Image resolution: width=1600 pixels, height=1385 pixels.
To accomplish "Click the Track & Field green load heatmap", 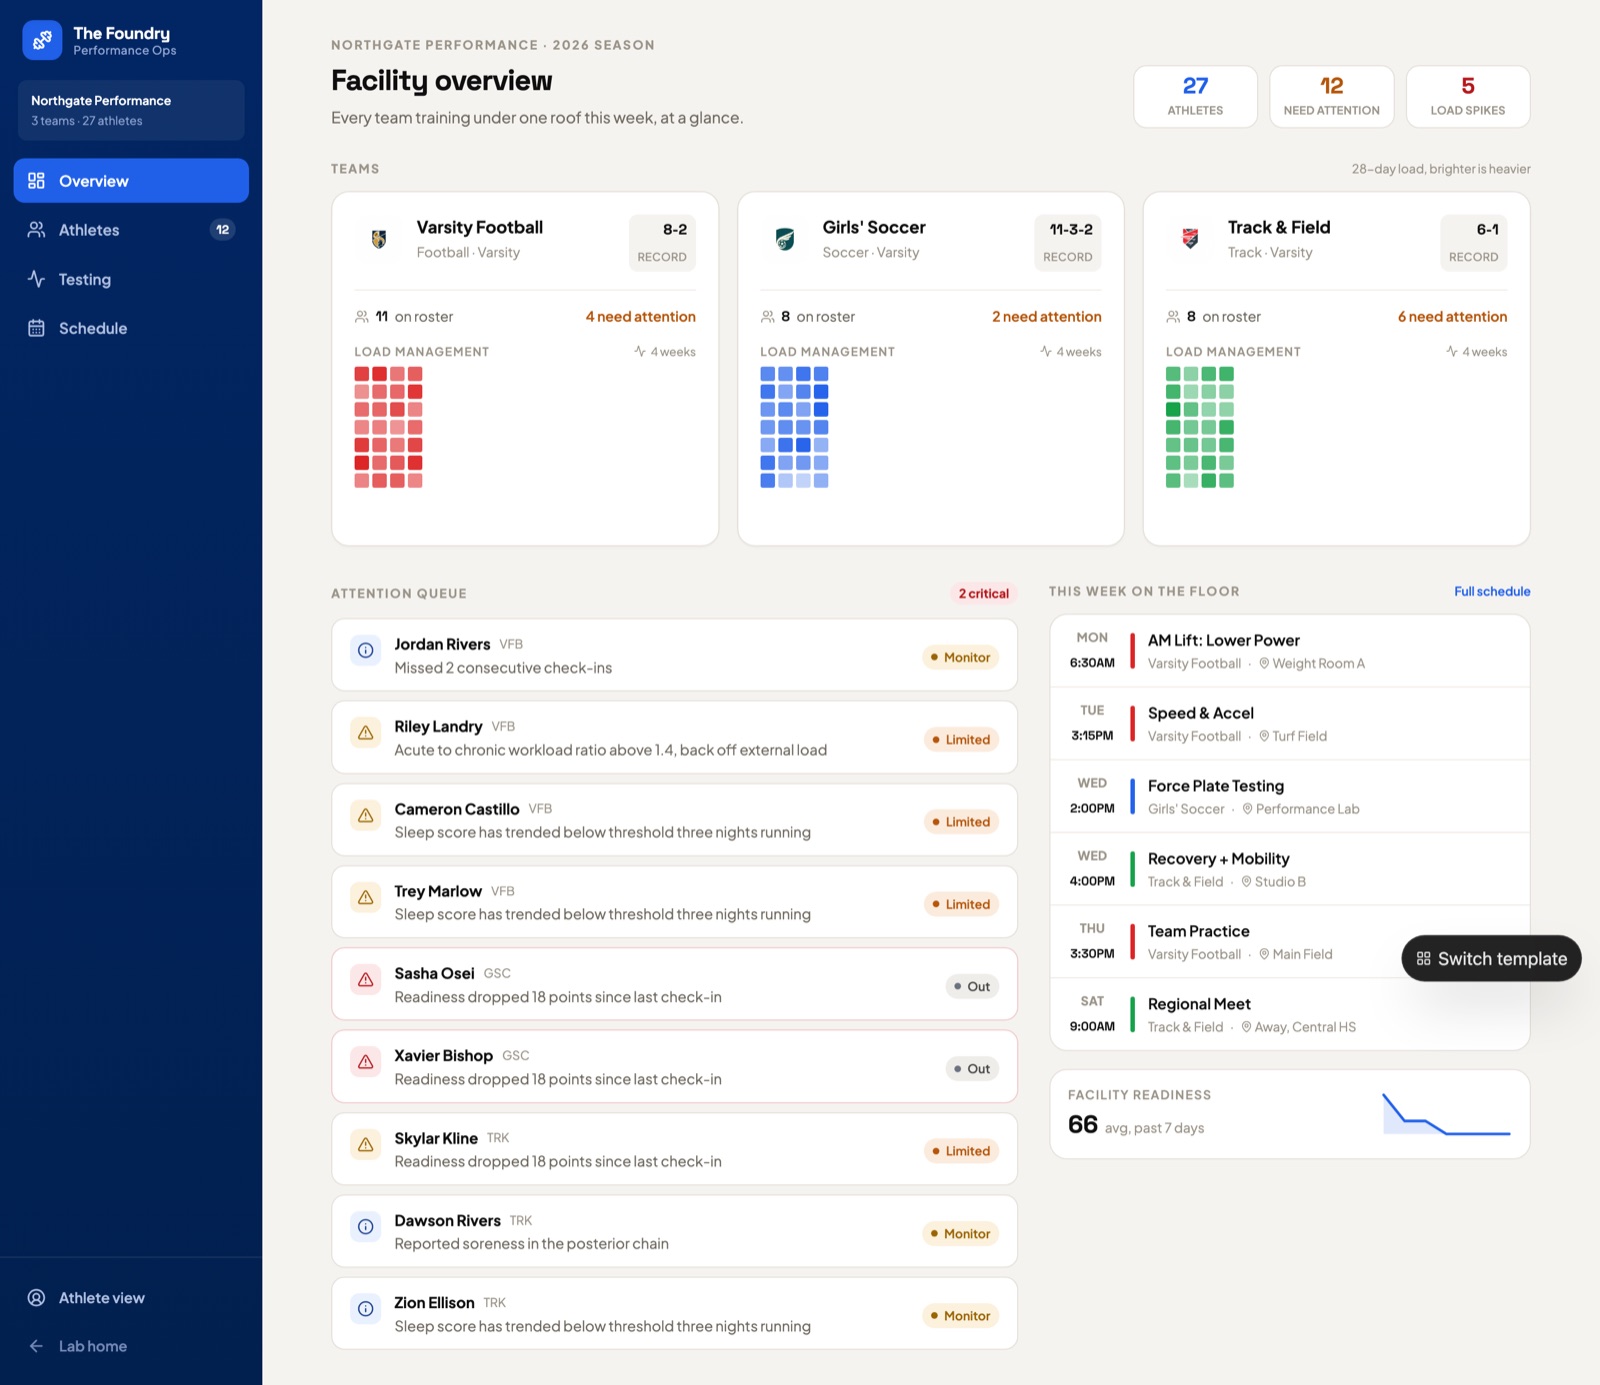I will [x=1200, y=427].
